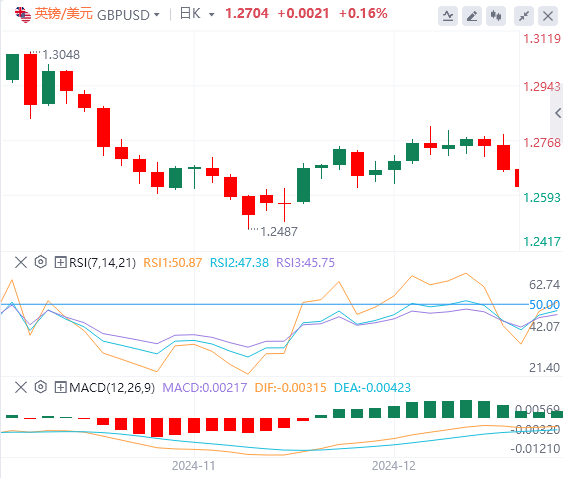Select the 2024-11 date marker

coord(194,466)
